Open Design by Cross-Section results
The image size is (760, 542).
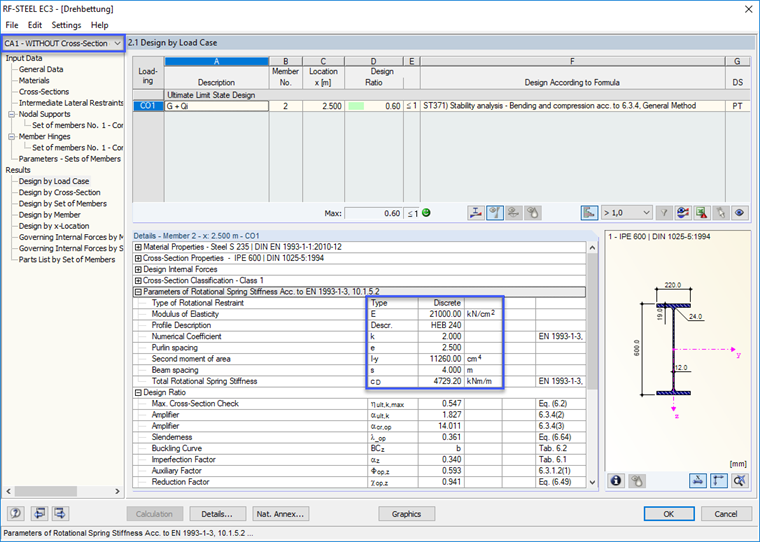(59, 192)
